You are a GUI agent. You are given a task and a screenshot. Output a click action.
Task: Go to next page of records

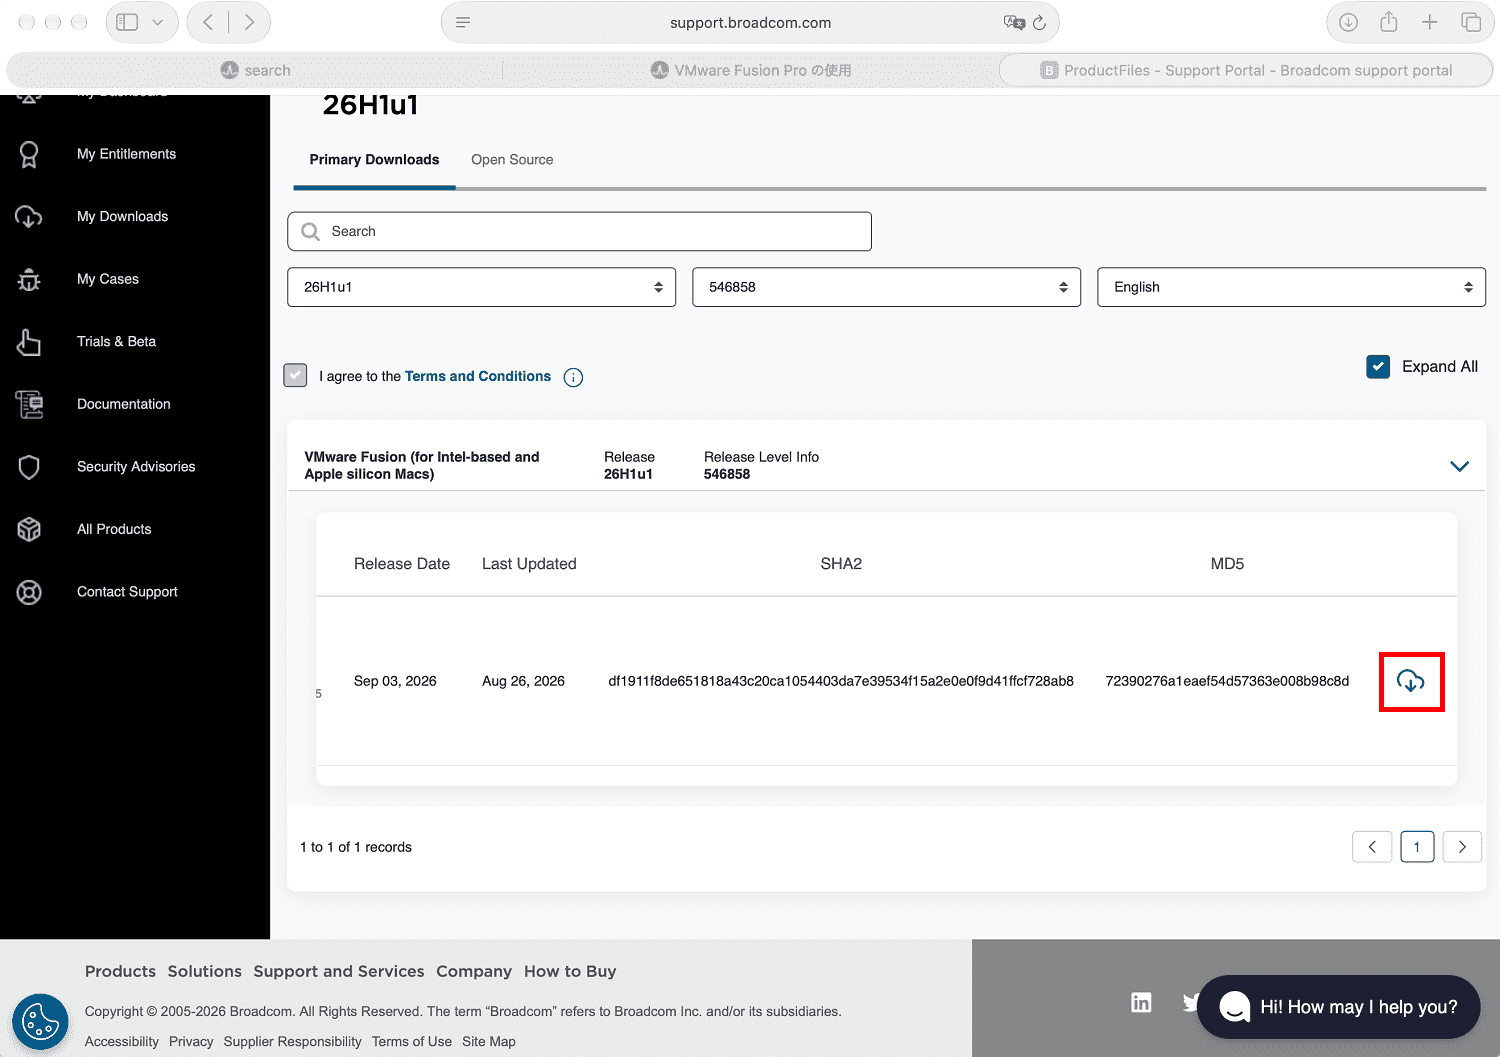pos(1462,847)
